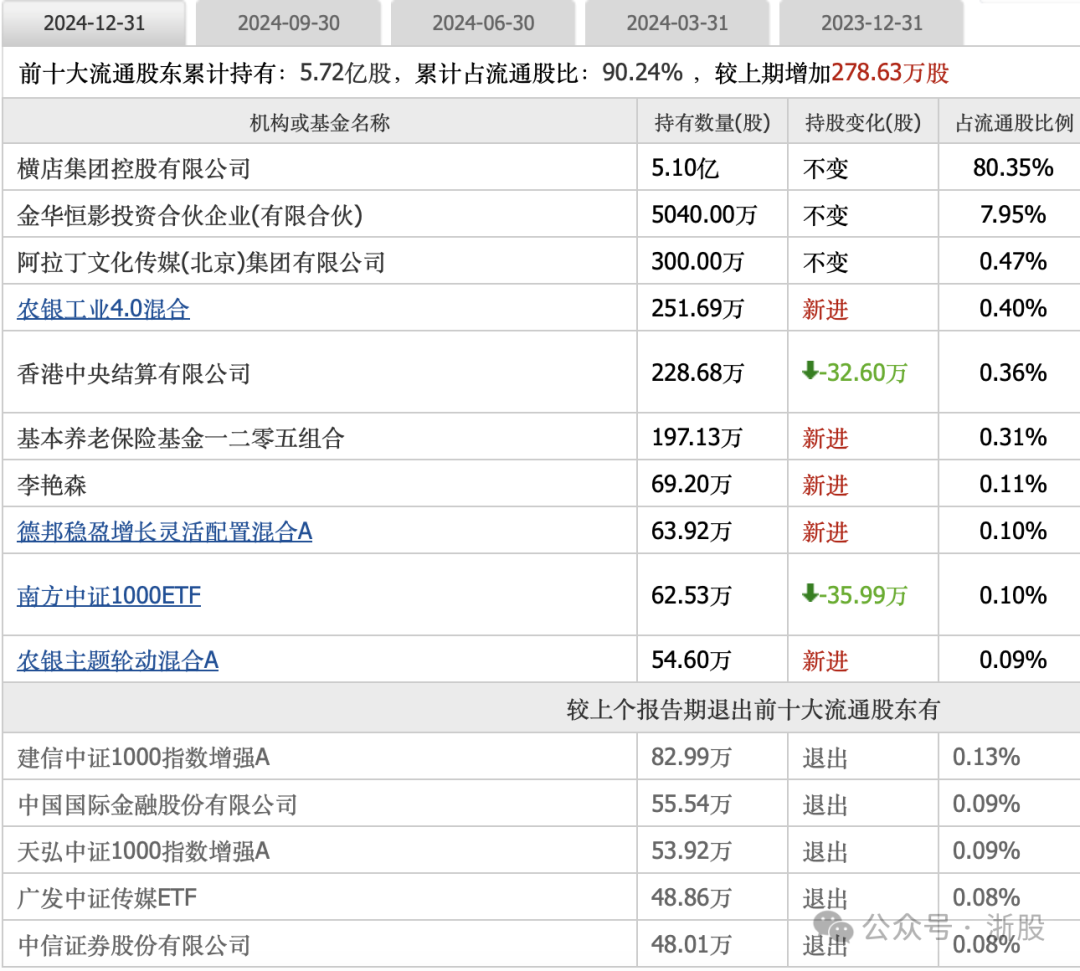
Task: Click the 48.86万 exited holding value
Action: 691,899
